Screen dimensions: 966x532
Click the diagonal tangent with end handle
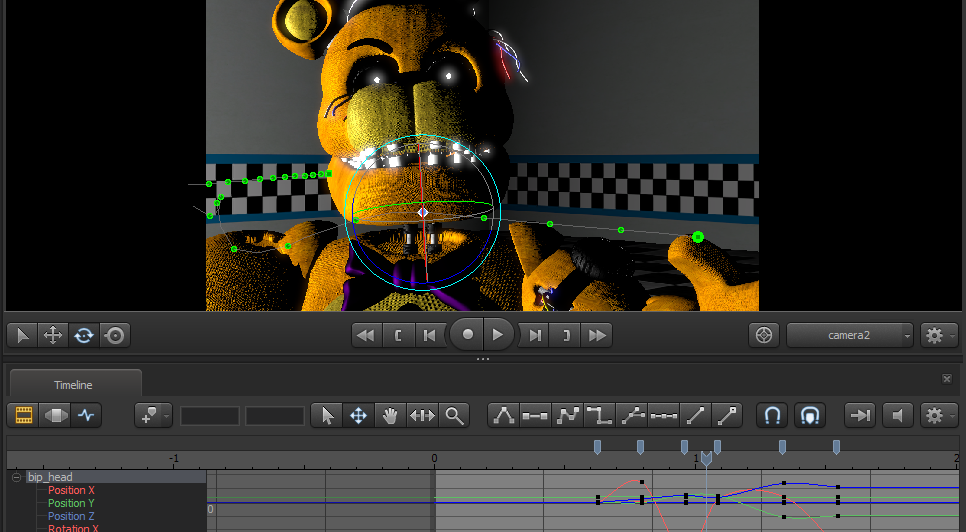point(727,416)
